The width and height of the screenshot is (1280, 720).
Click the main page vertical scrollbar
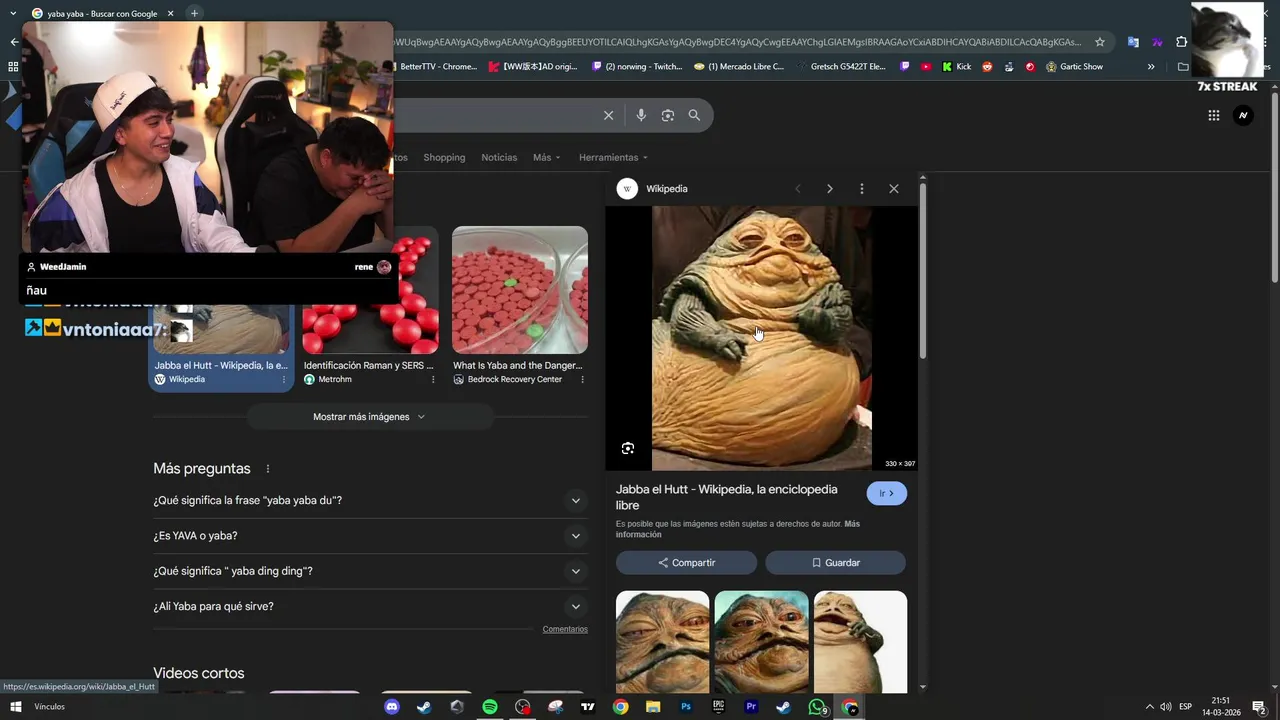click(1275, 190)
